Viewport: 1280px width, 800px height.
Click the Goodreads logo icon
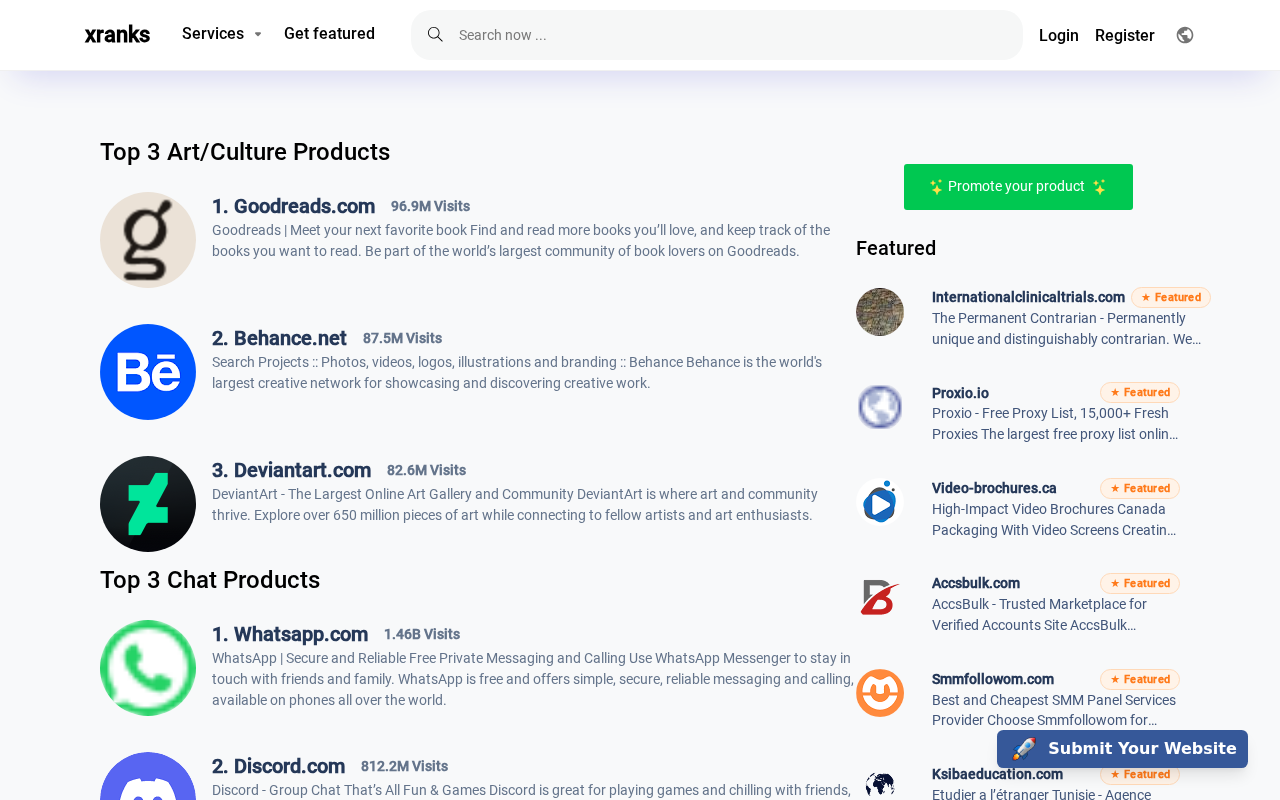click(x=148, y=240)
